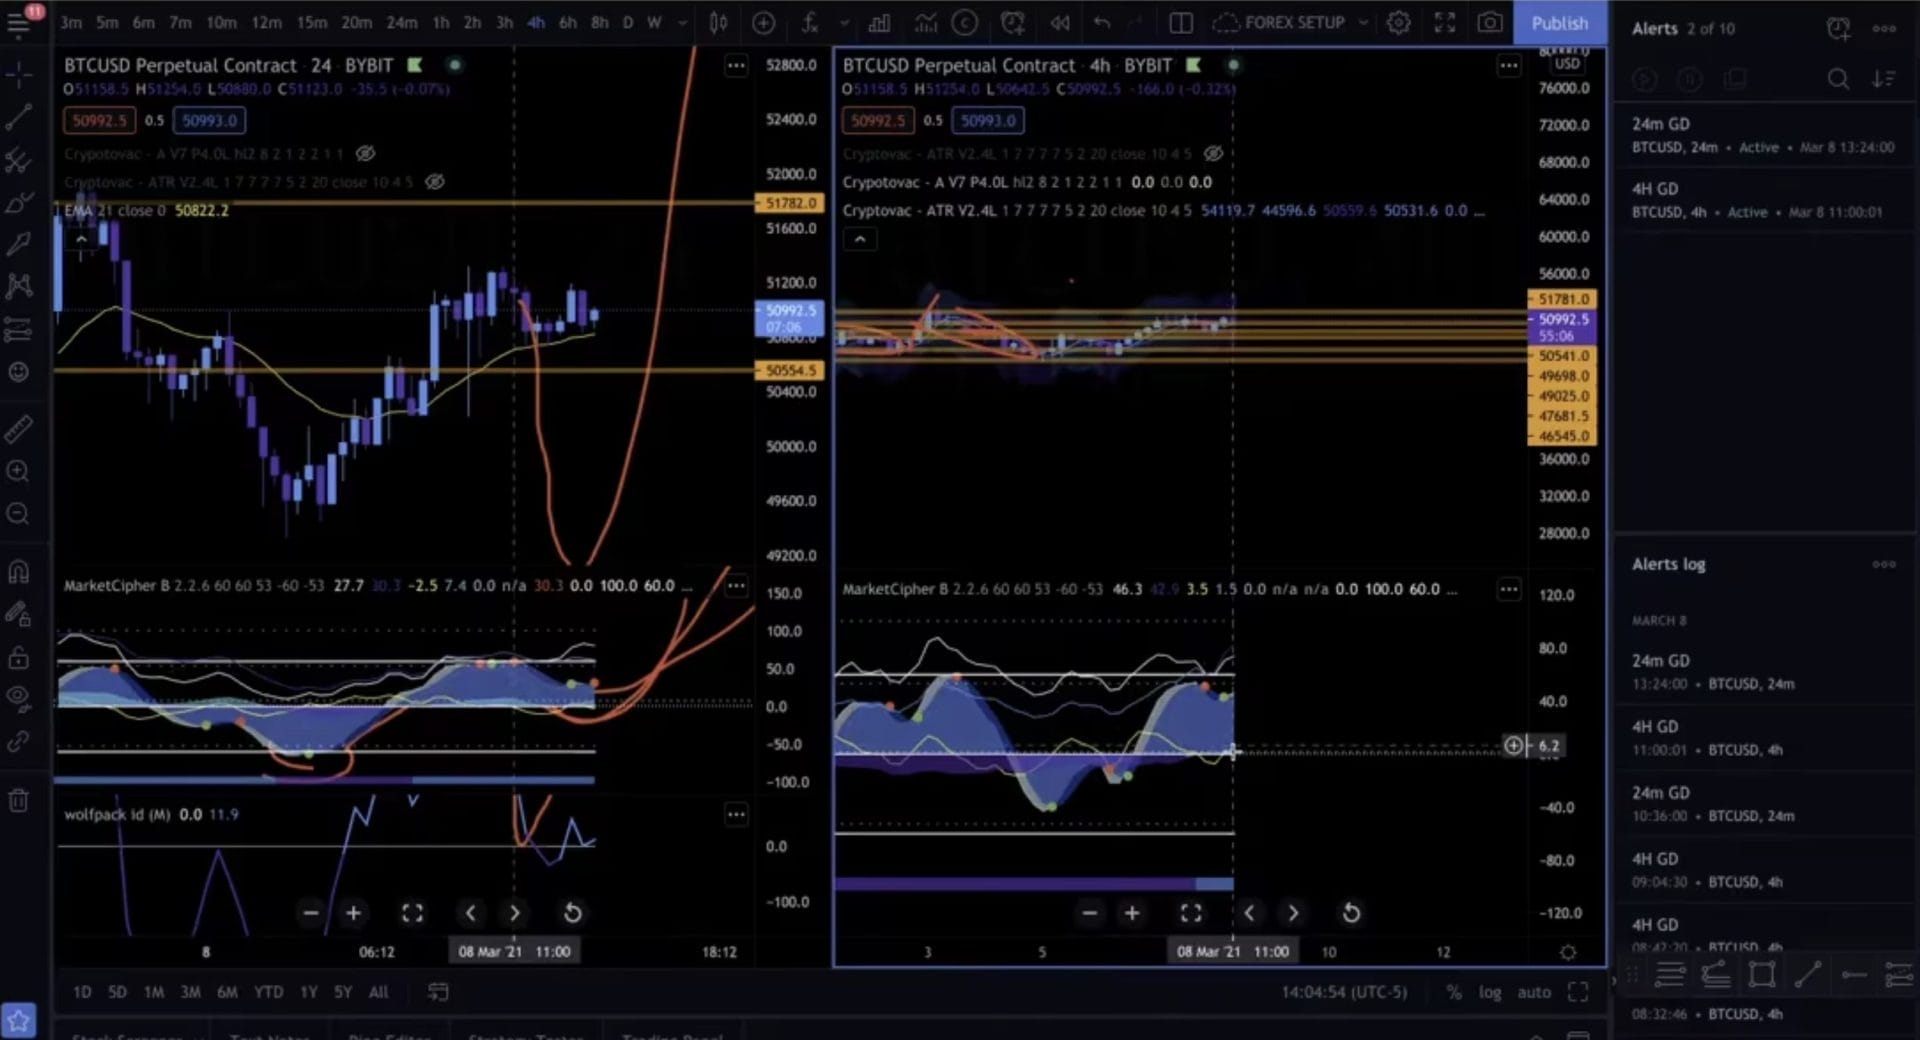This screenshot has width=1920, height=1040.
Task: Open the main hamburger menu
Action: pos(18,24)
